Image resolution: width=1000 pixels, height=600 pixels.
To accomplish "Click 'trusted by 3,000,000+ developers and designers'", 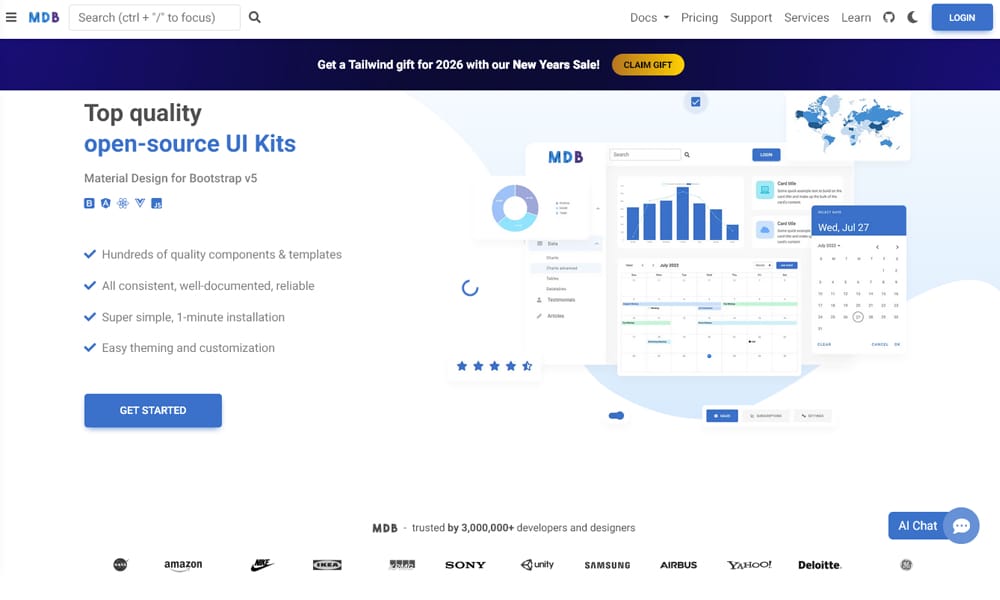I will (523, 527).
